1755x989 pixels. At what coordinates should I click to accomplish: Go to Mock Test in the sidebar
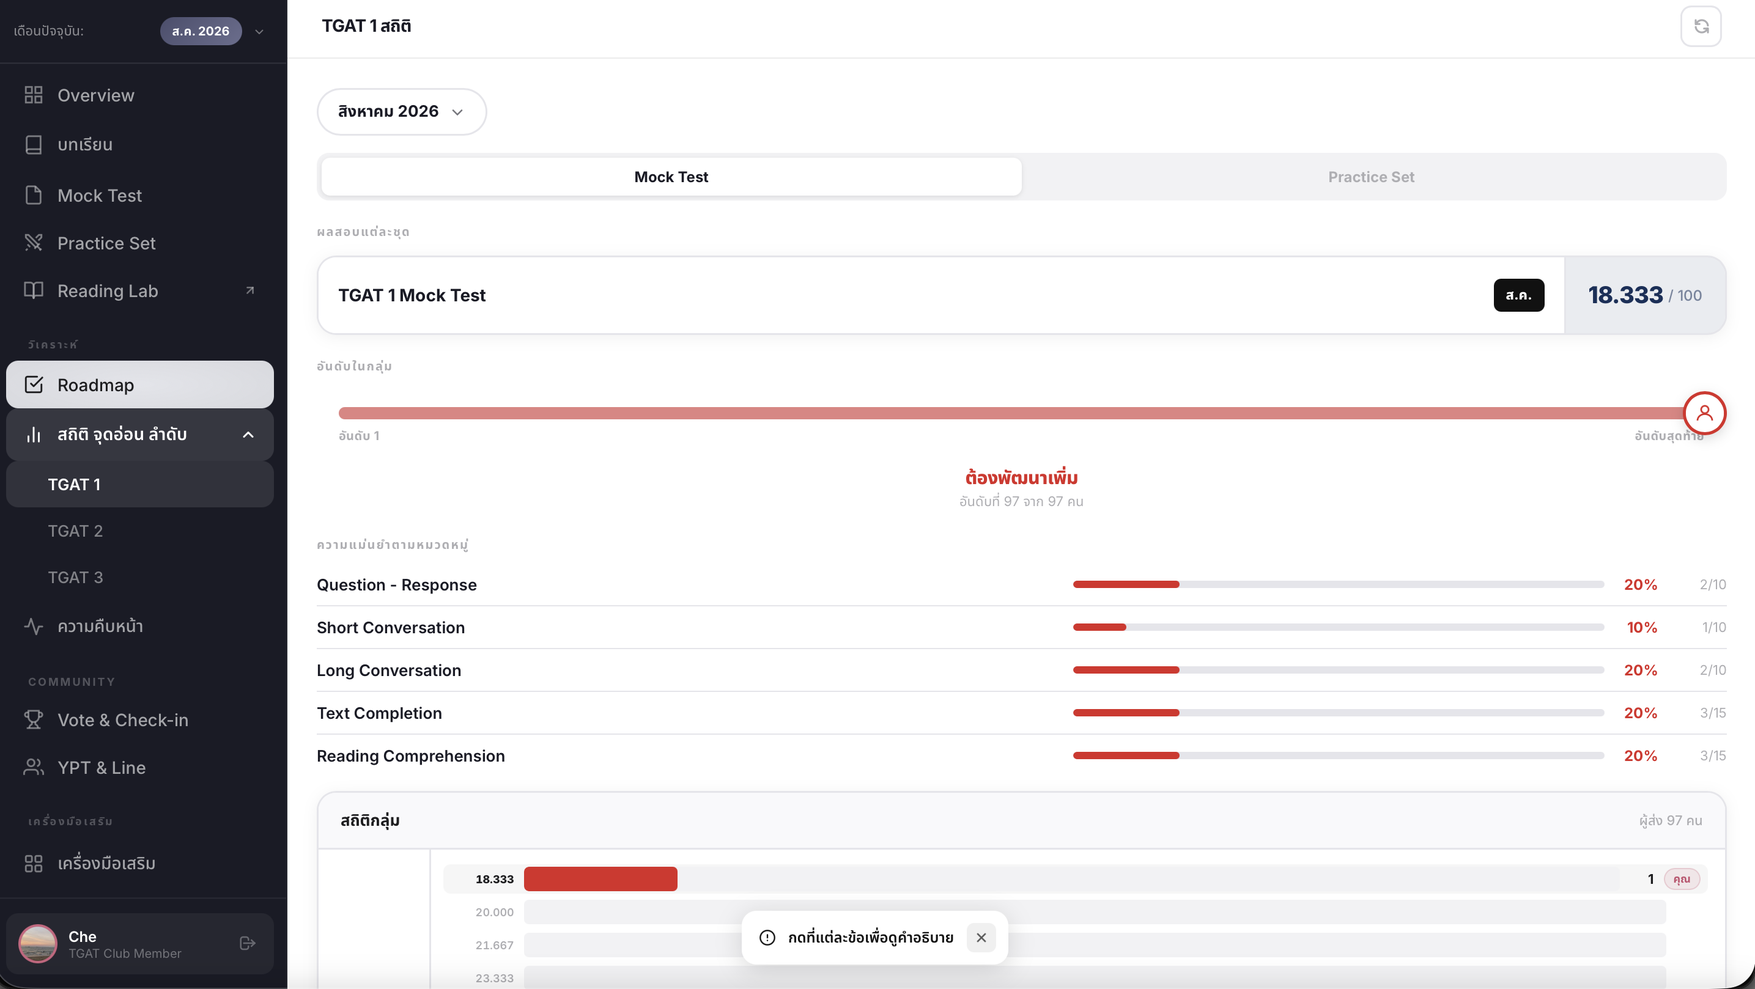coord(140,195)
